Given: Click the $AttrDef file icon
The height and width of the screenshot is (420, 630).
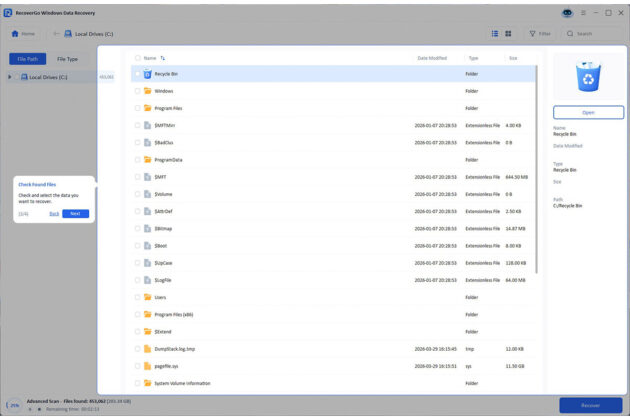Looking at the screenshot, I should click(x=147, y=211).
